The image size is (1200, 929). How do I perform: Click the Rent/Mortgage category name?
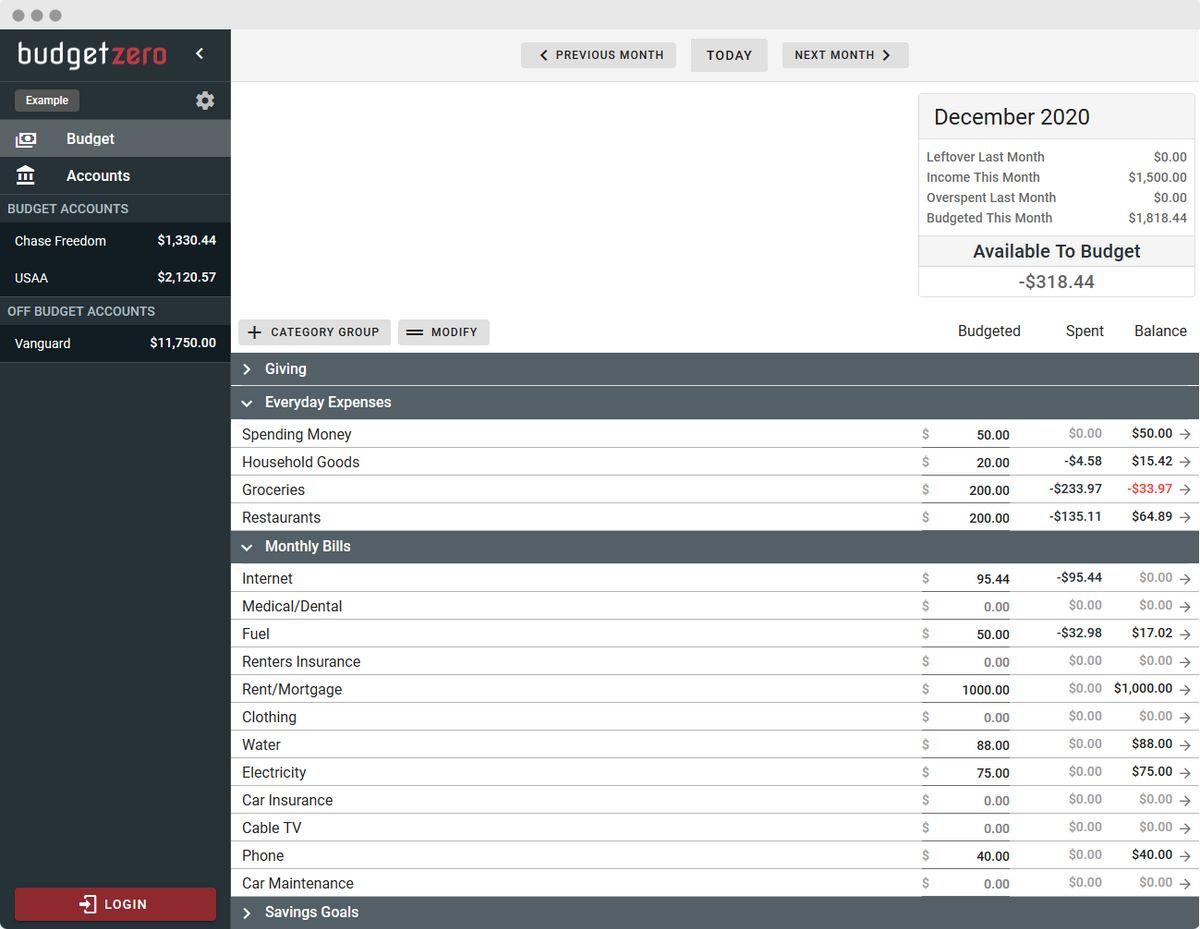[292, 690]
